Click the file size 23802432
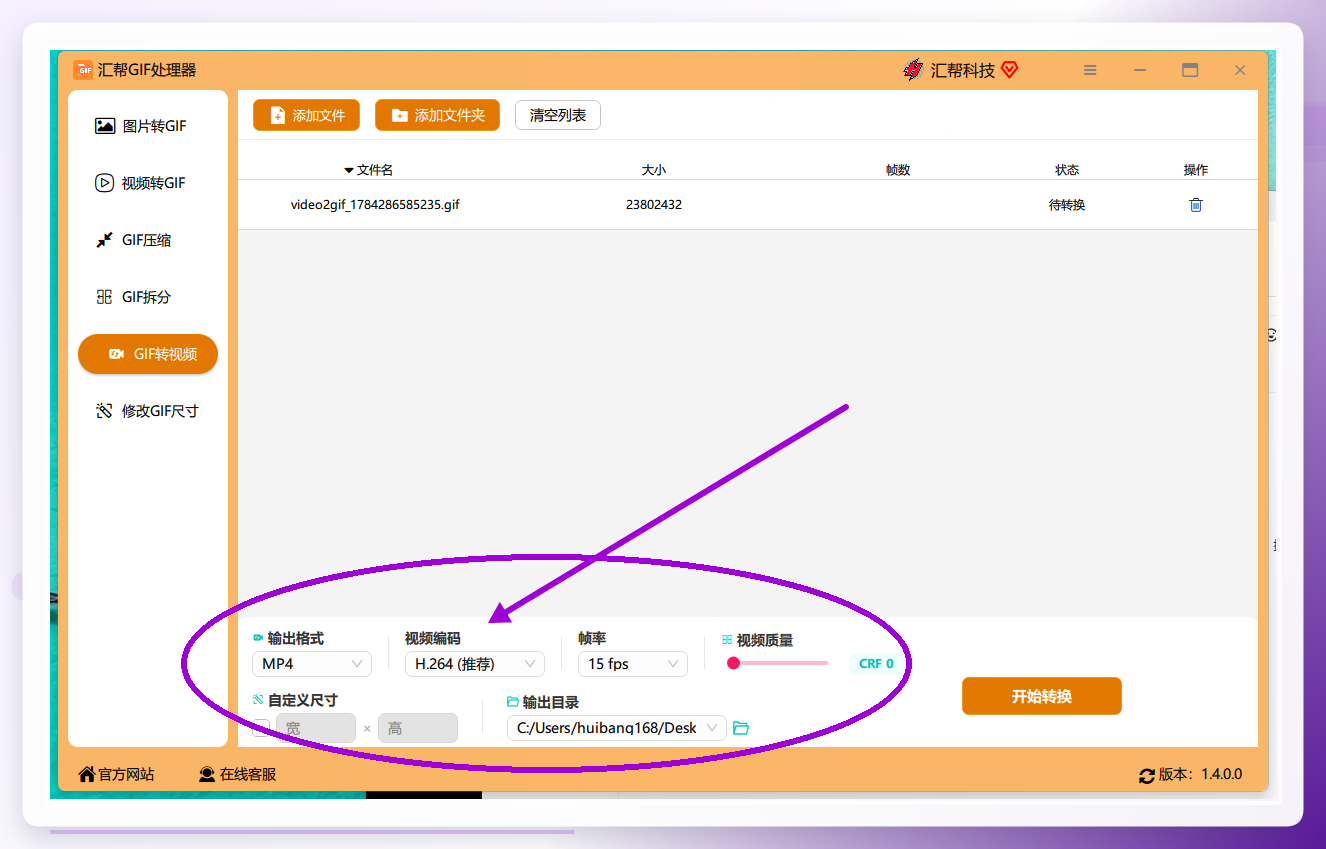 pos(654,205)
